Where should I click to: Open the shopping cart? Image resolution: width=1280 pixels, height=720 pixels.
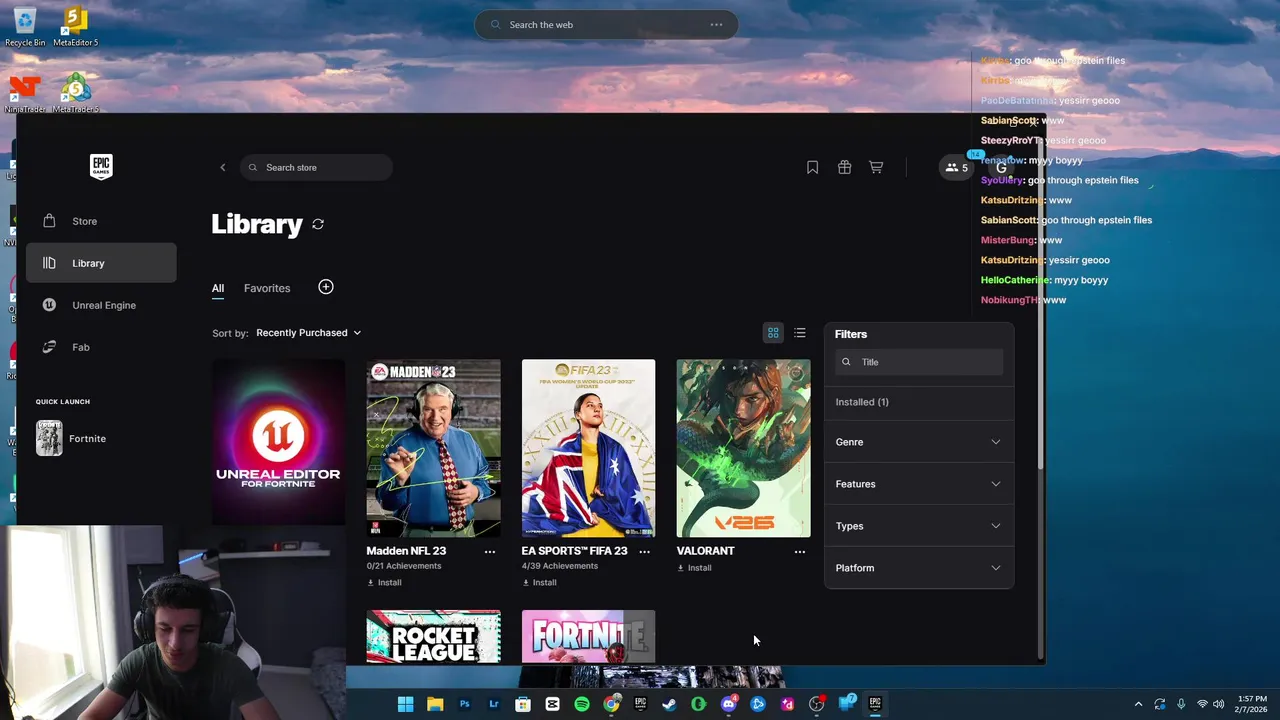[x=876, y=167]
